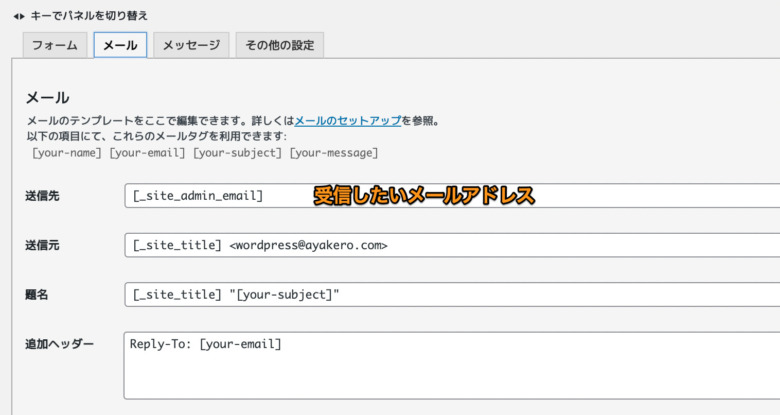Click the 題名 input field
780x415 pixels.
tap(452, 294)
